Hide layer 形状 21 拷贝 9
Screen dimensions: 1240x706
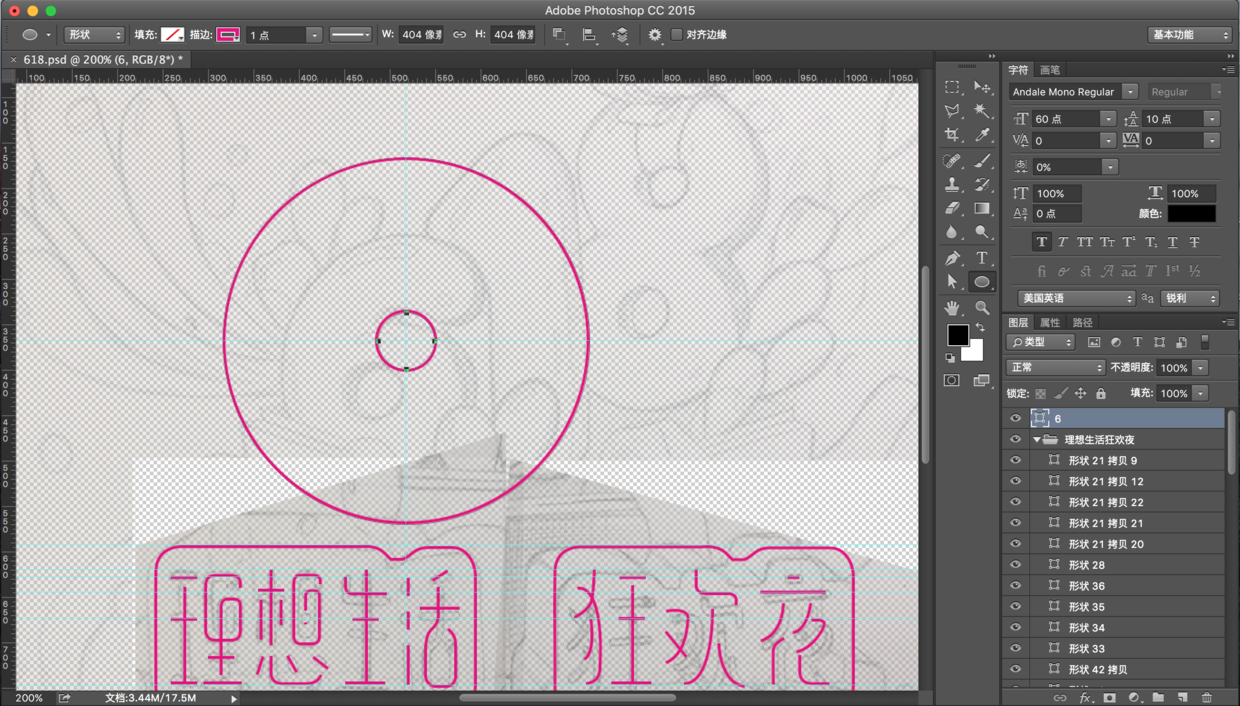click(x=1015, y=461)
